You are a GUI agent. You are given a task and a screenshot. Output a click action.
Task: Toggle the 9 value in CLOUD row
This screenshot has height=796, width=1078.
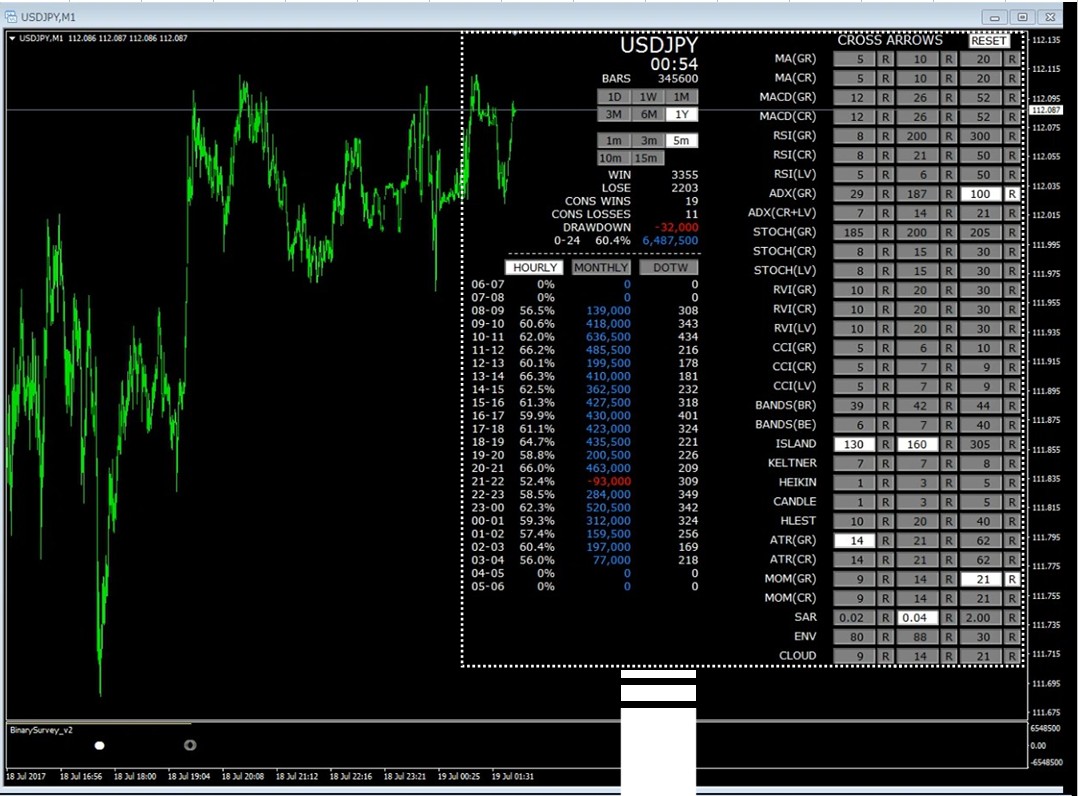coord(855,656)
